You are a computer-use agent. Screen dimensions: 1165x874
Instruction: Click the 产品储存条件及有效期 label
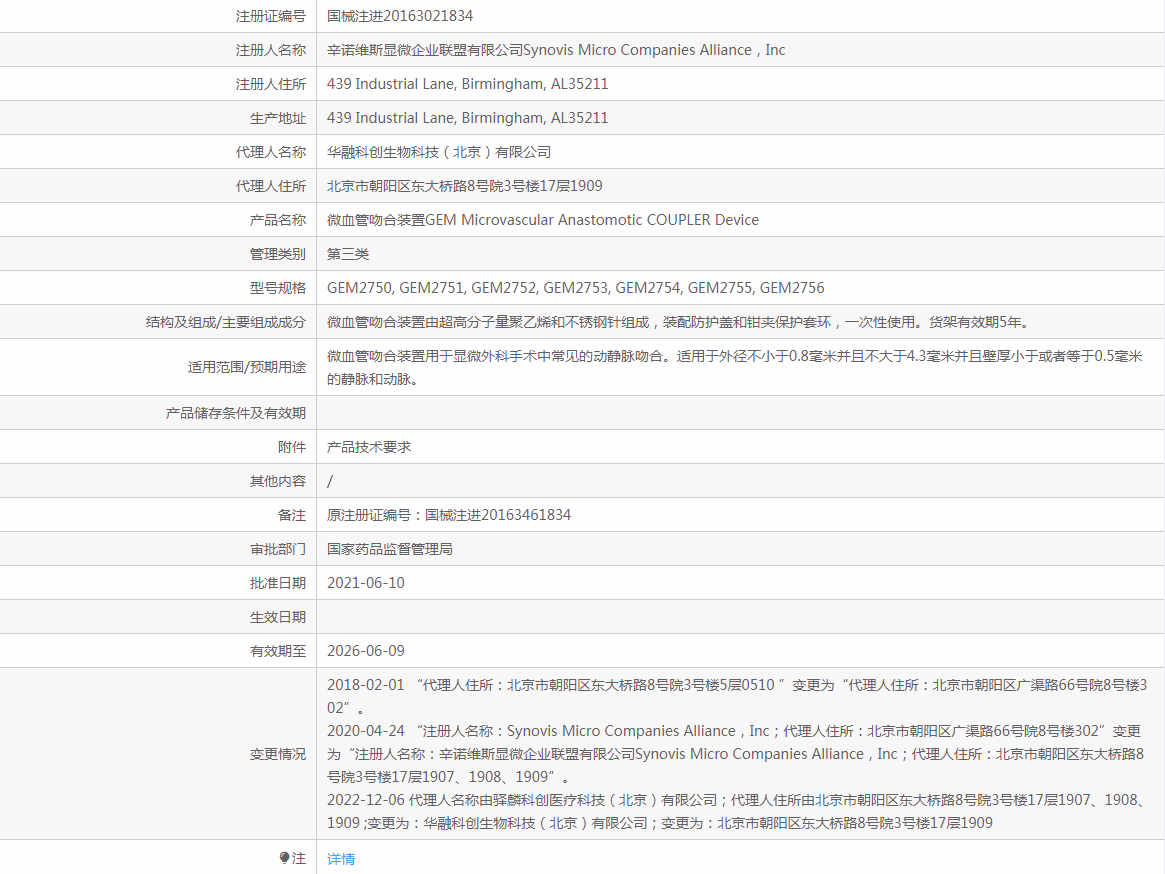pos(236,413)
